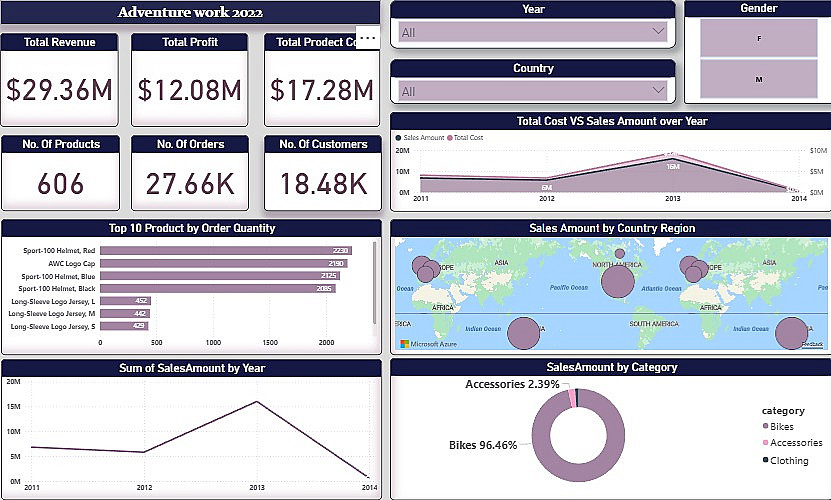Select the Sport-100 Helmet, Black bar
831x500 pixels.
coord(218,288)
